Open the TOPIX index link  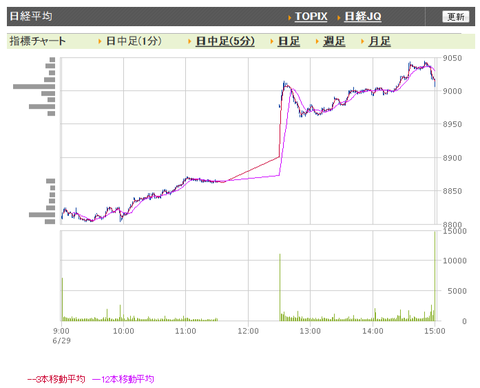(x=311, y=16)
